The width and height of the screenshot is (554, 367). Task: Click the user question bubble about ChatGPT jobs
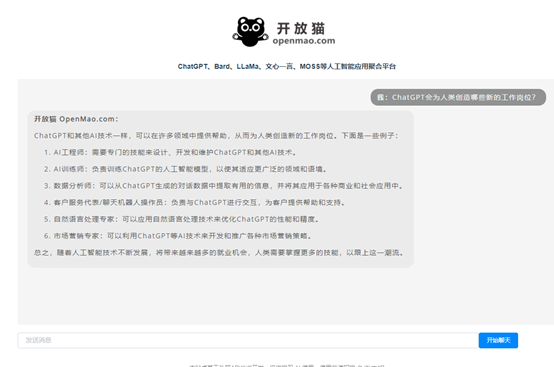[x=458, y=97]
